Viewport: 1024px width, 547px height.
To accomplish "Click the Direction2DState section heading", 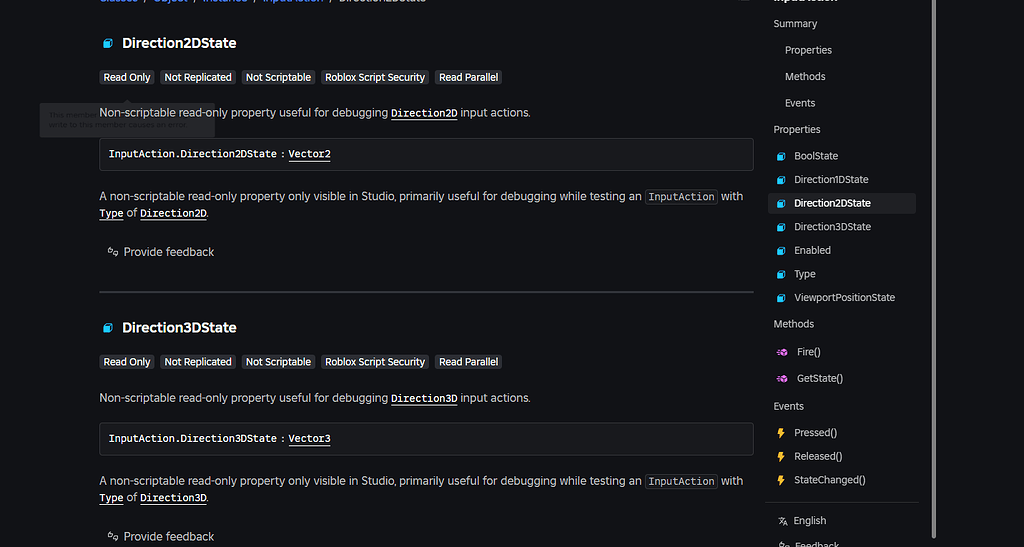I will (x=179, y=43).
